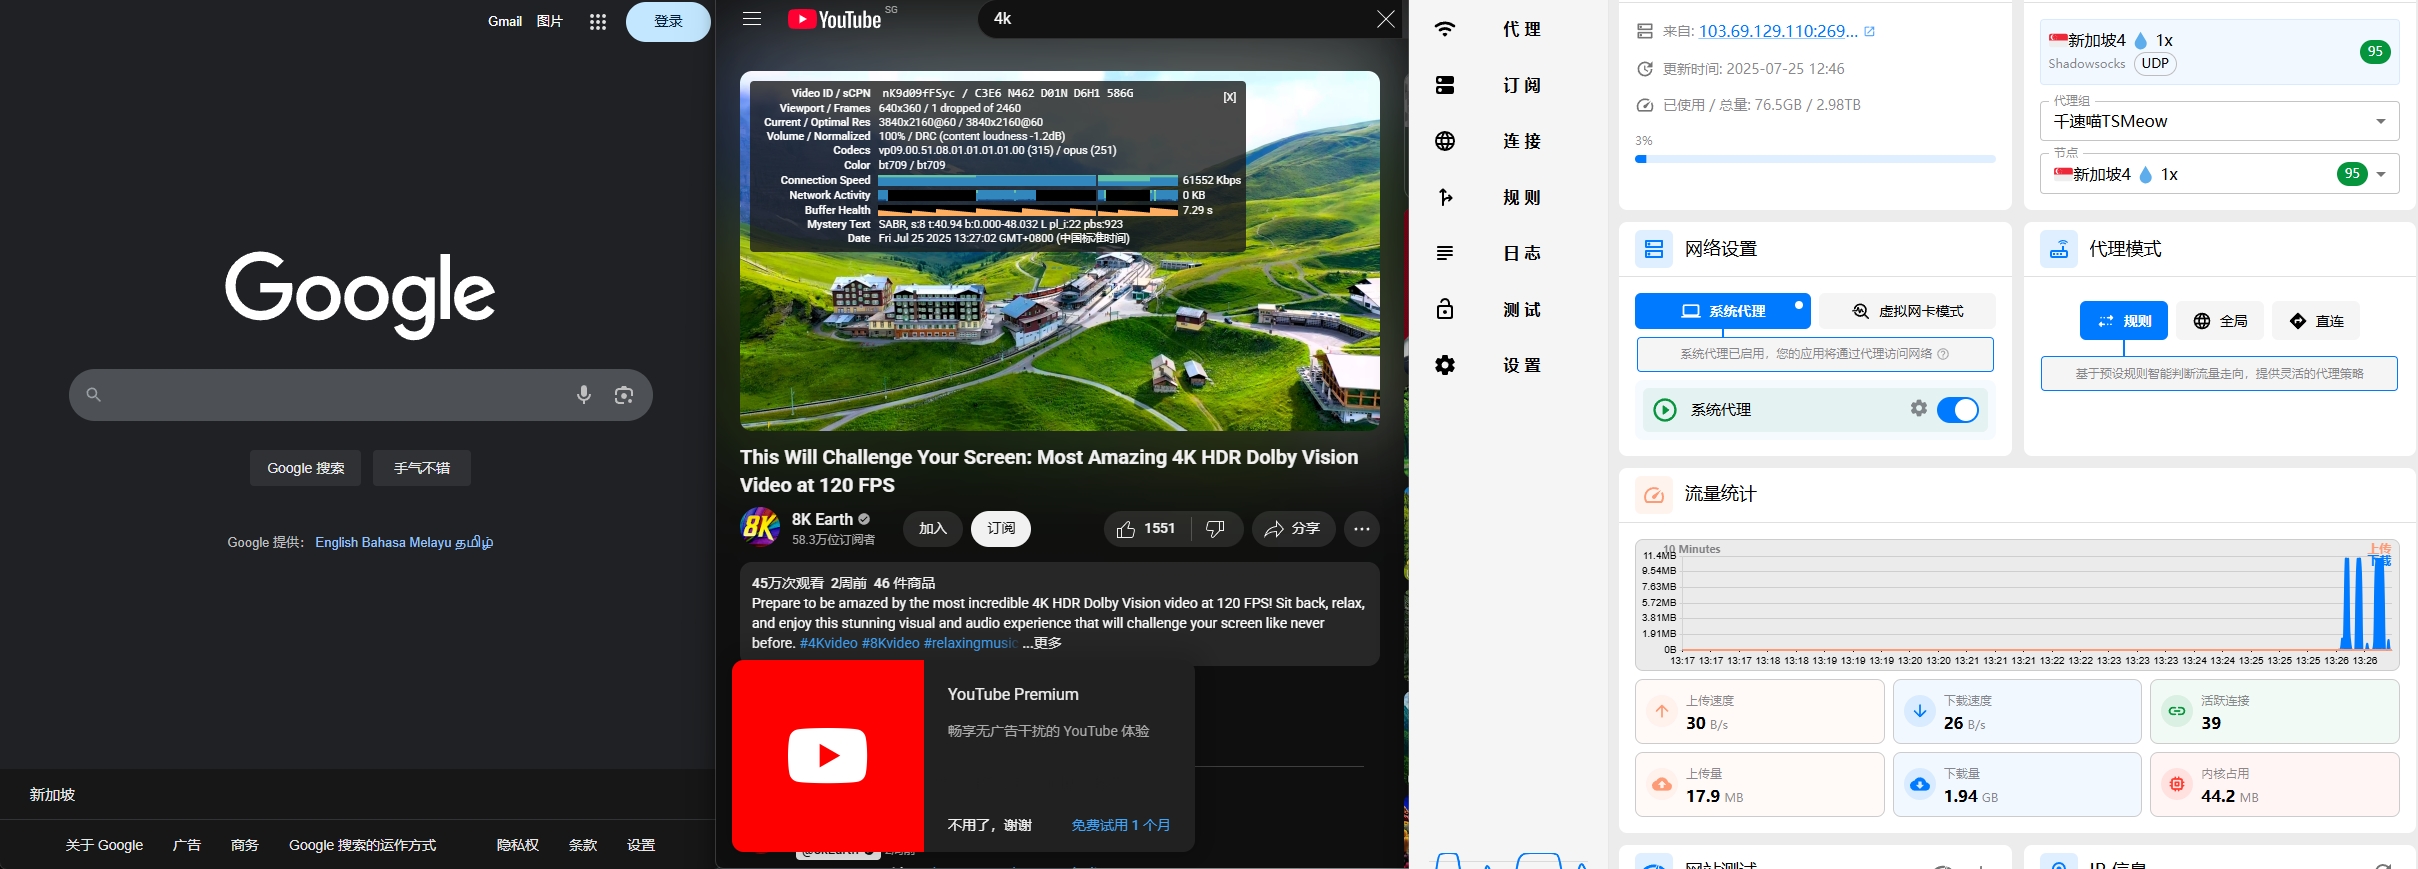Click the 加入 join button
The height and width of the screenshot is (869, 2418).
933,529
